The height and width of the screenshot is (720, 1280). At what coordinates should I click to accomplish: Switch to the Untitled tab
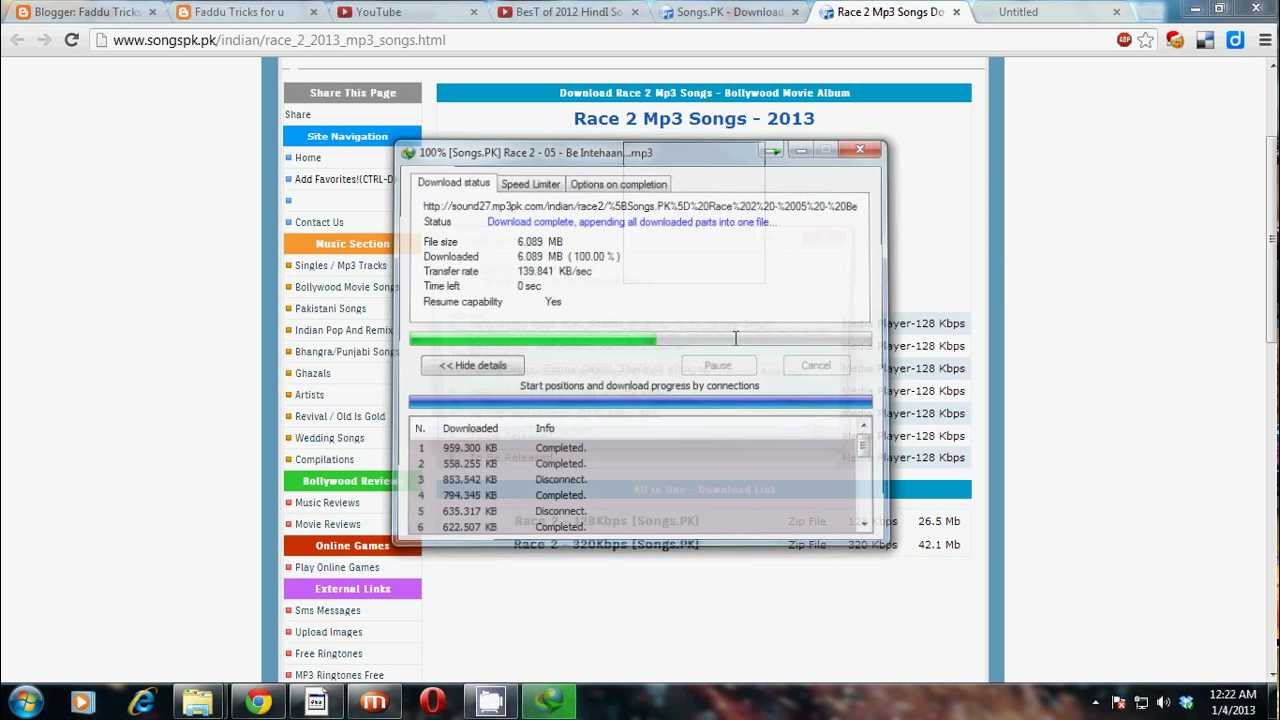click(x=1050, y=12)
